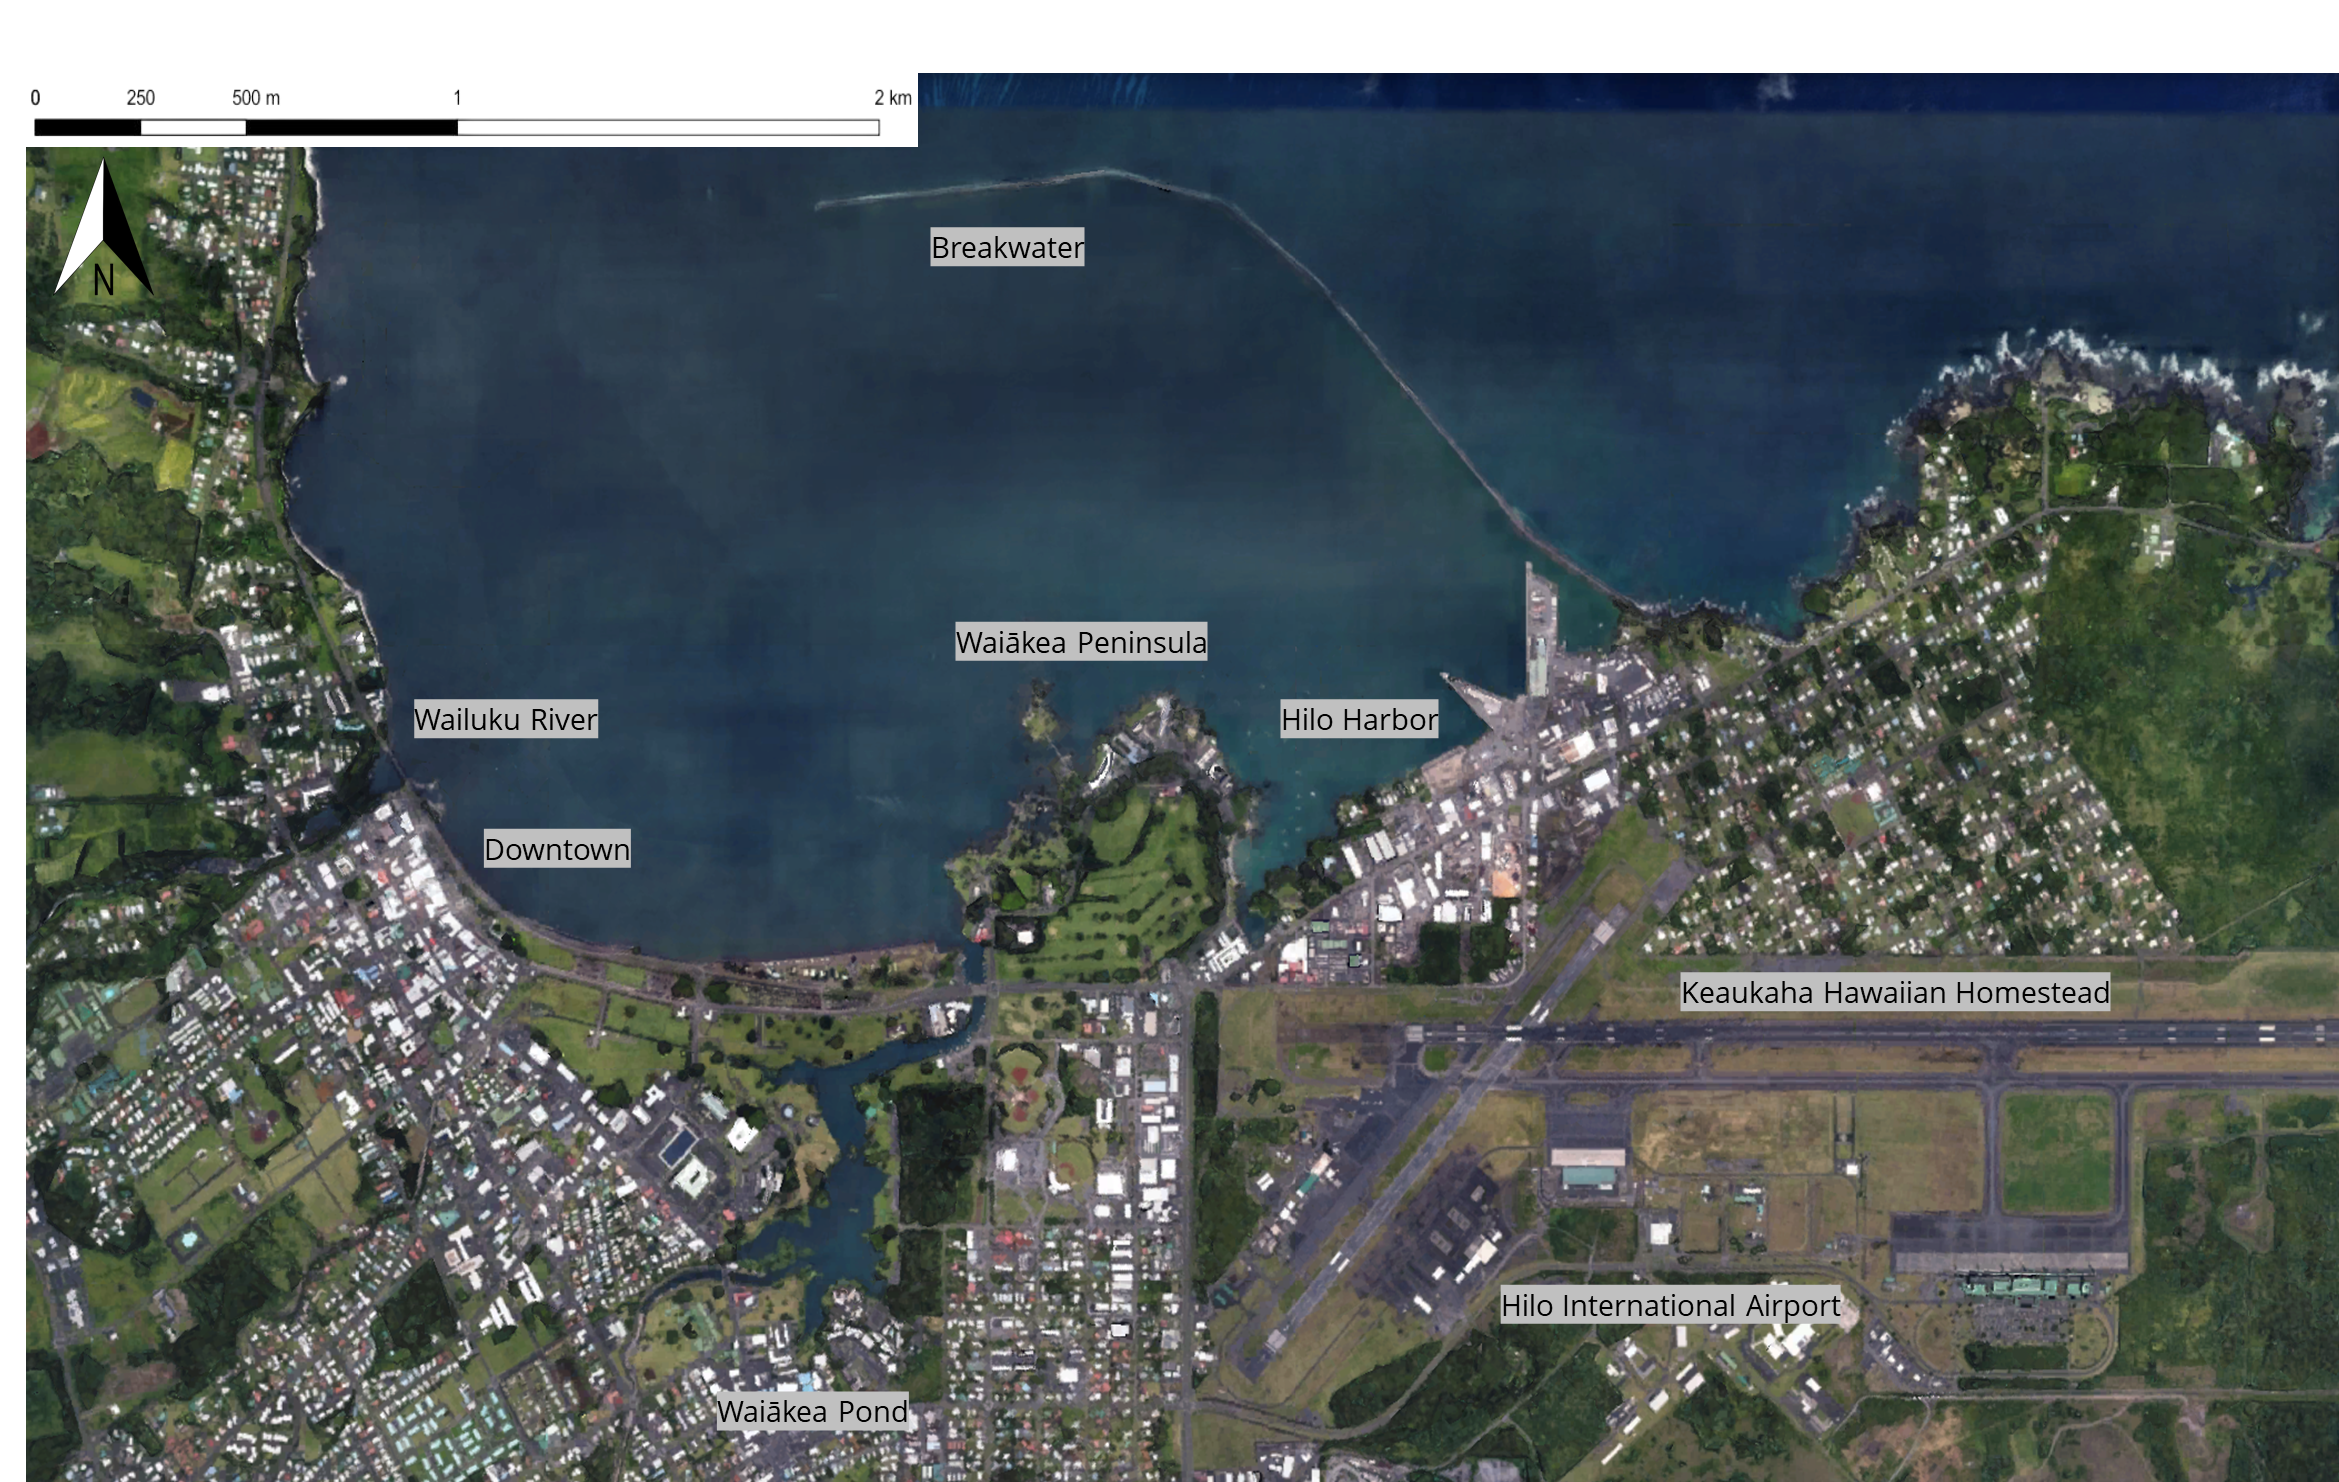Screen dimensions: 2339x1482
Task: Select the Wailuku River label
Action: tap(506, 719)
